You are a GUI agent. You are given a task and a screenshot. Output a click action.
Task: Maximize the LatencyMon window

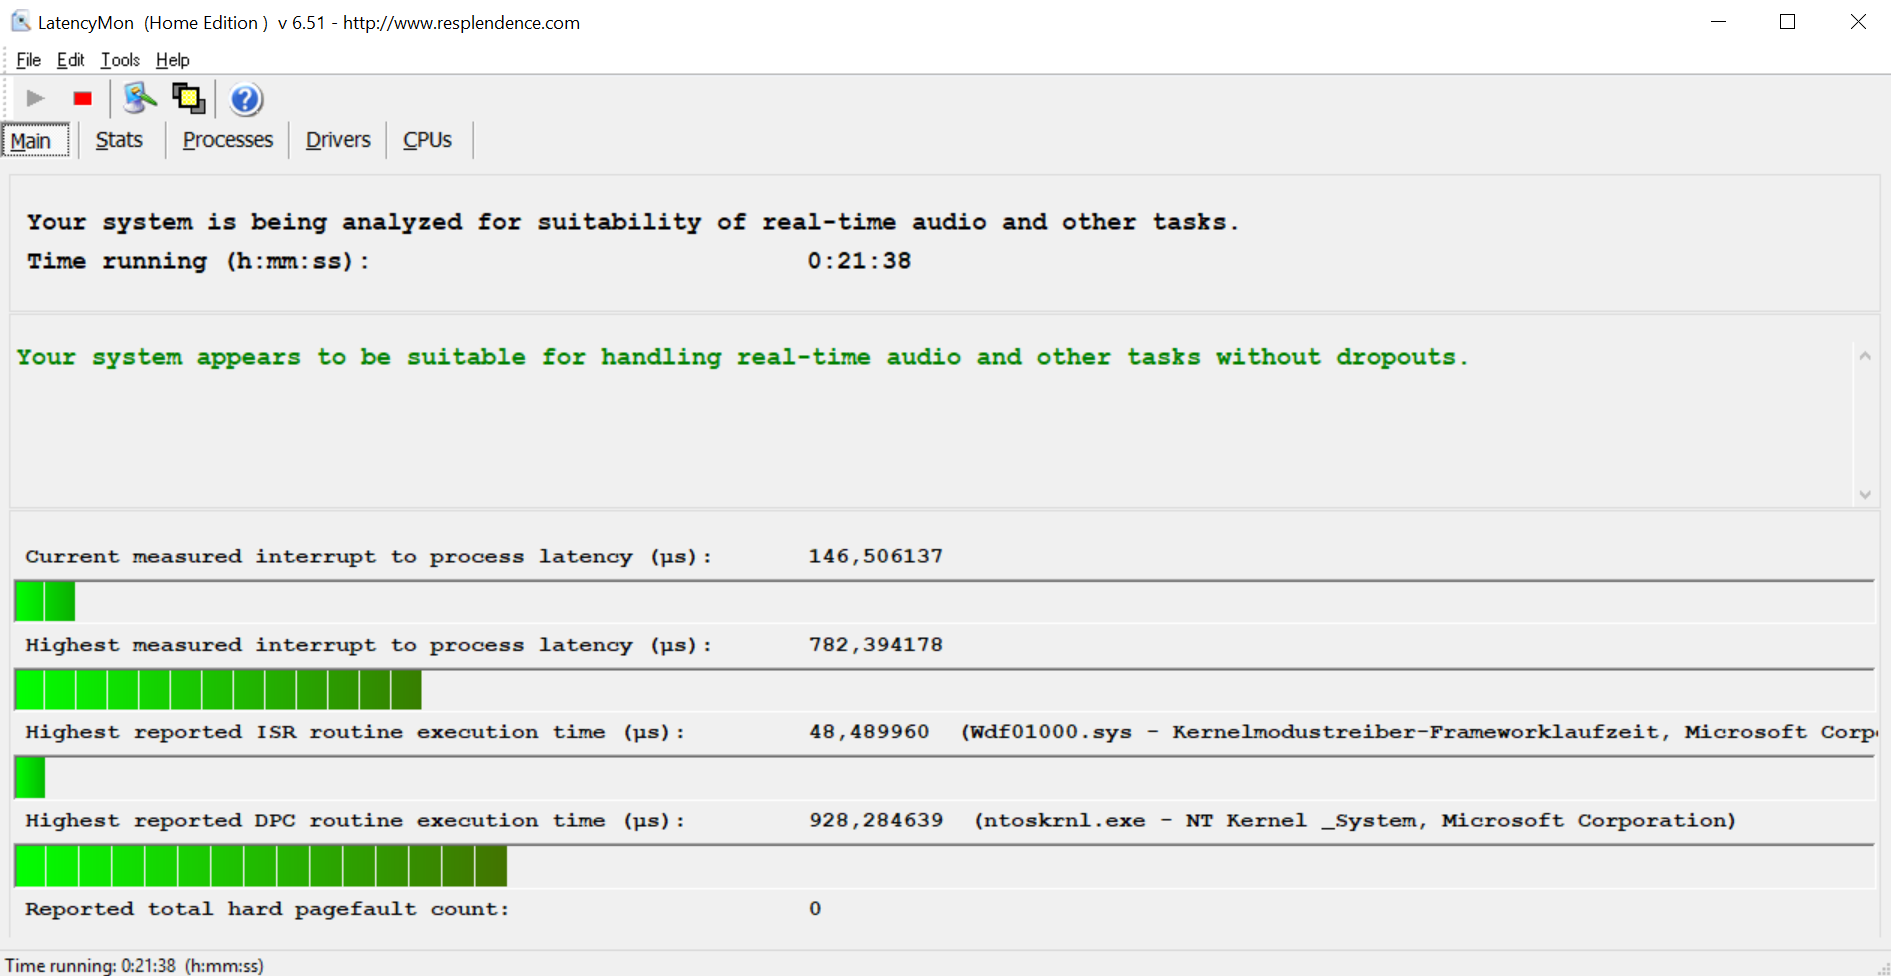(x=1787, y=22)
